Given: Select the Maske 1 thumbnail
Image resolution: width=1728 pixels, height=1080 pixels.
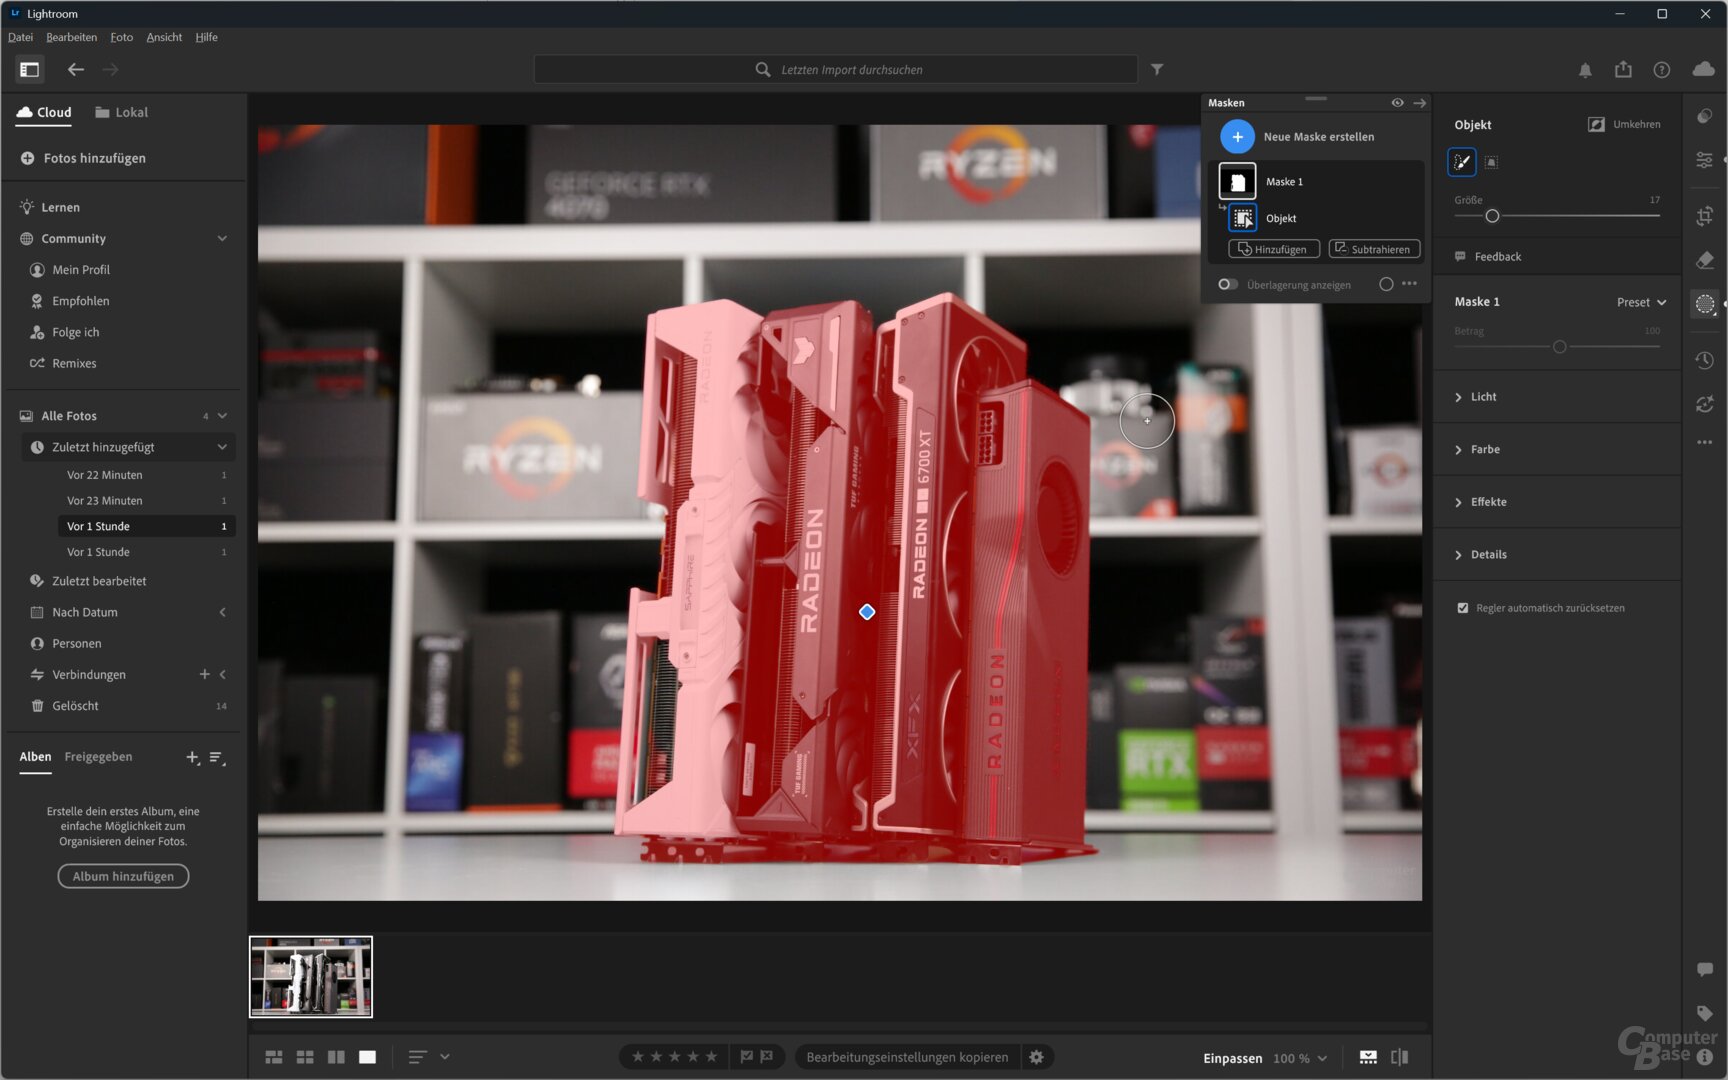Looking at the screenshot, I should coord(1237,181).
